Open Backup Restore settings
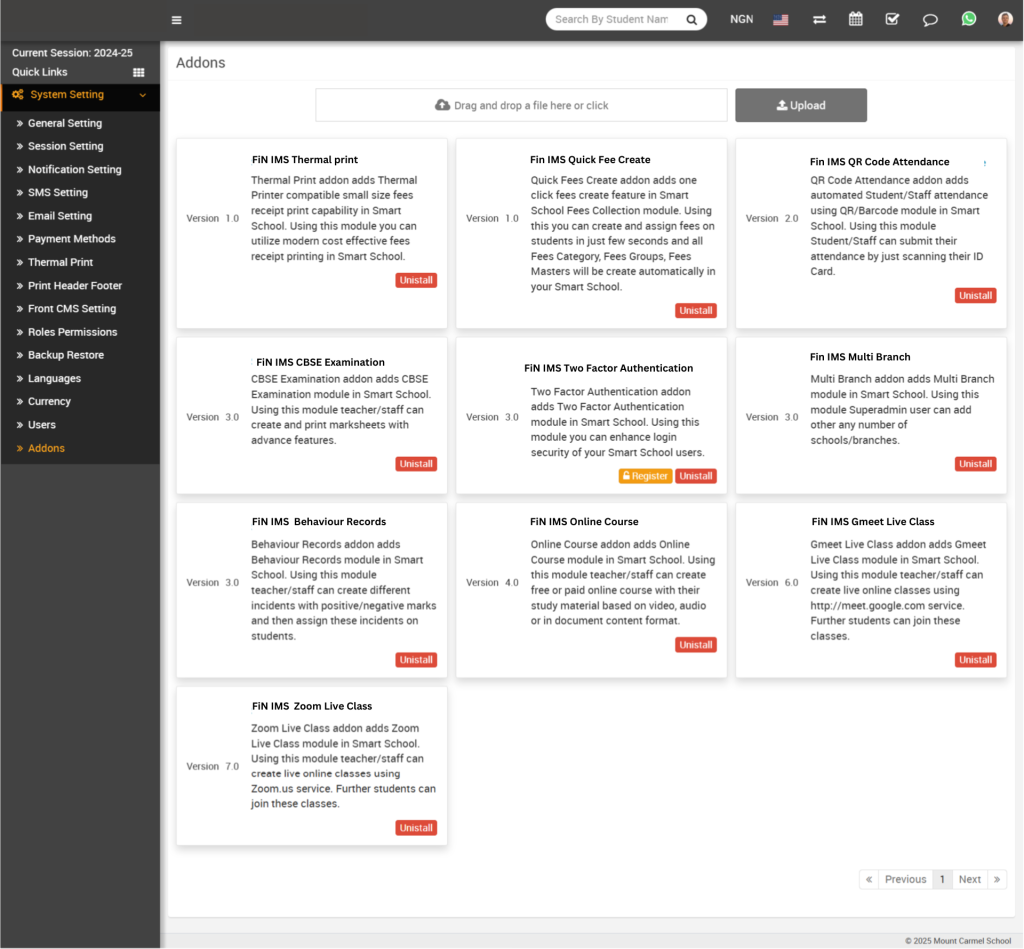Screen dimensions: 1024x949 click(x=65, y=355)
